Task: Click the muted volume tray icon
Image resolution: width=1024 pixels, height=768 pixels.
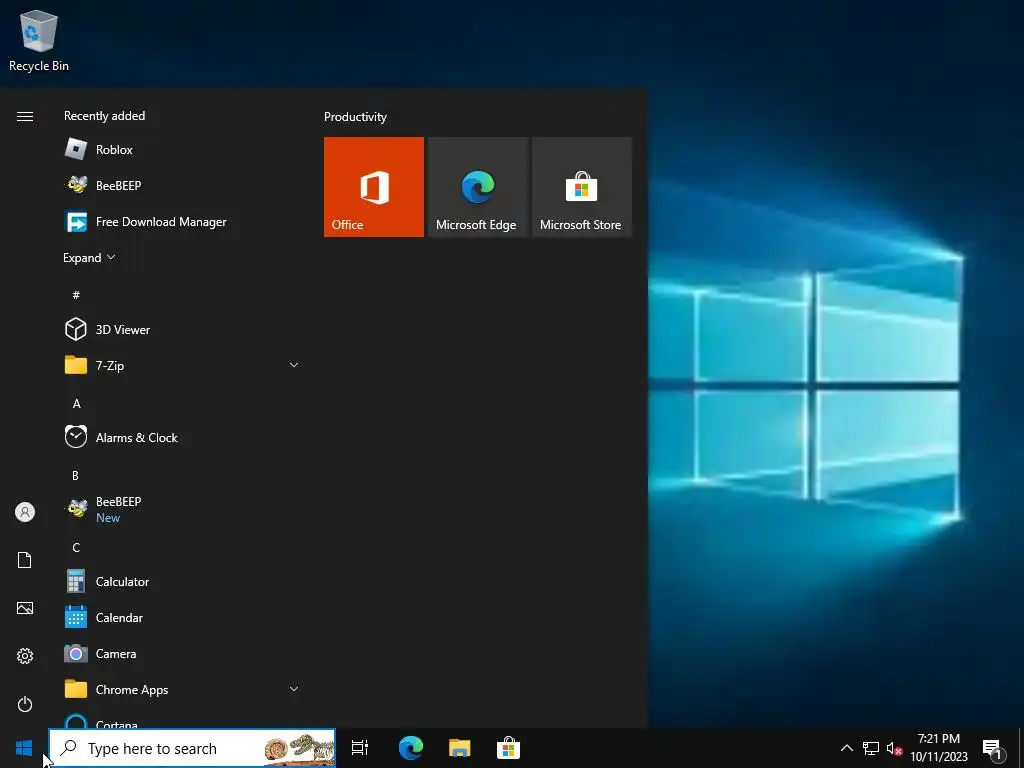Action: 895,748
